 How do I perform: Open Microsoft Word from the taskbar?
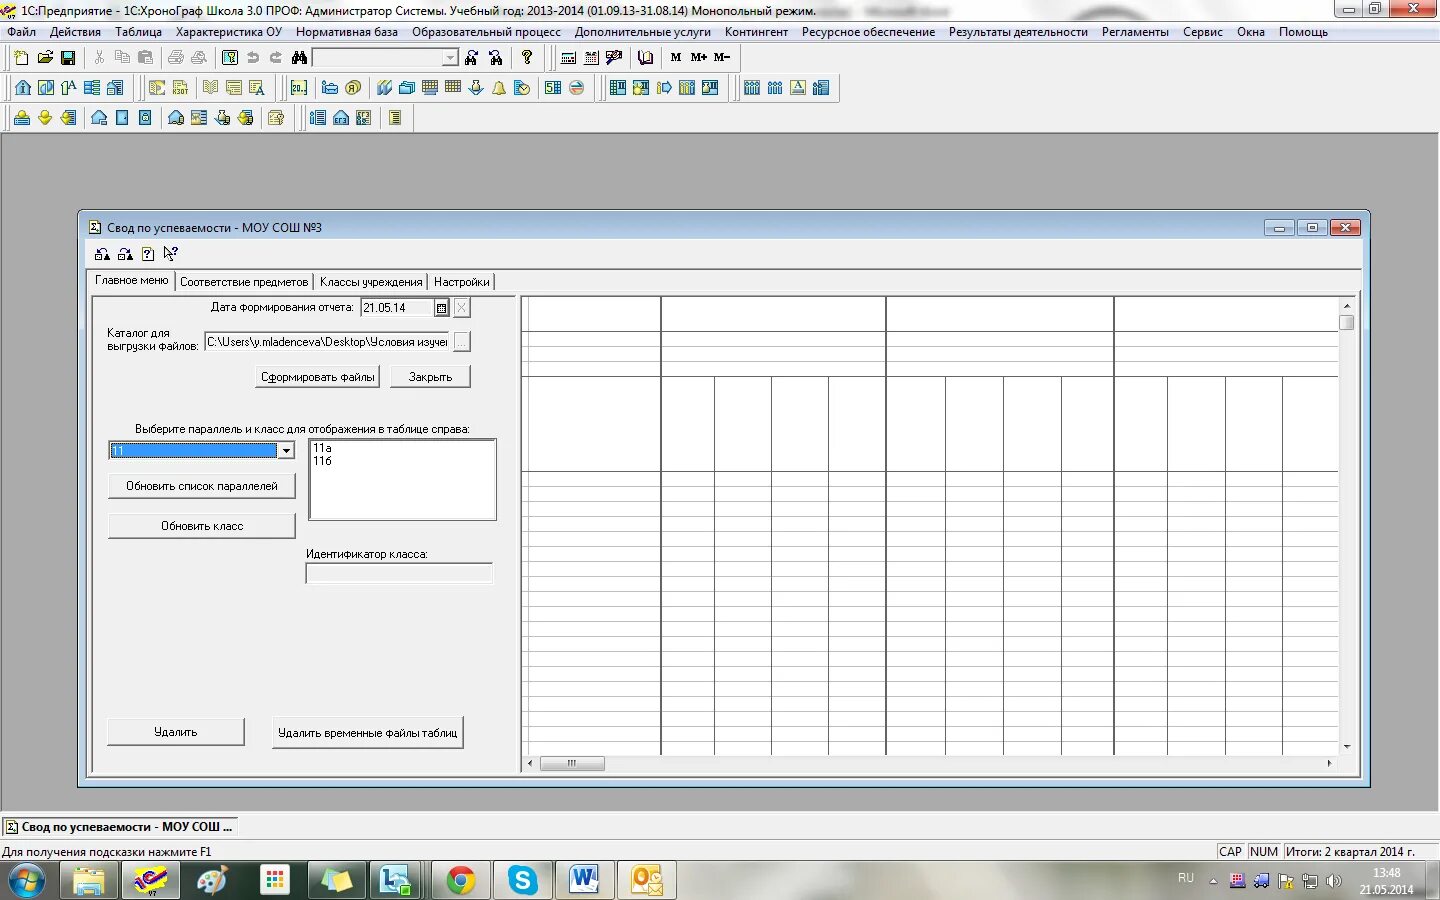(584, 880)
